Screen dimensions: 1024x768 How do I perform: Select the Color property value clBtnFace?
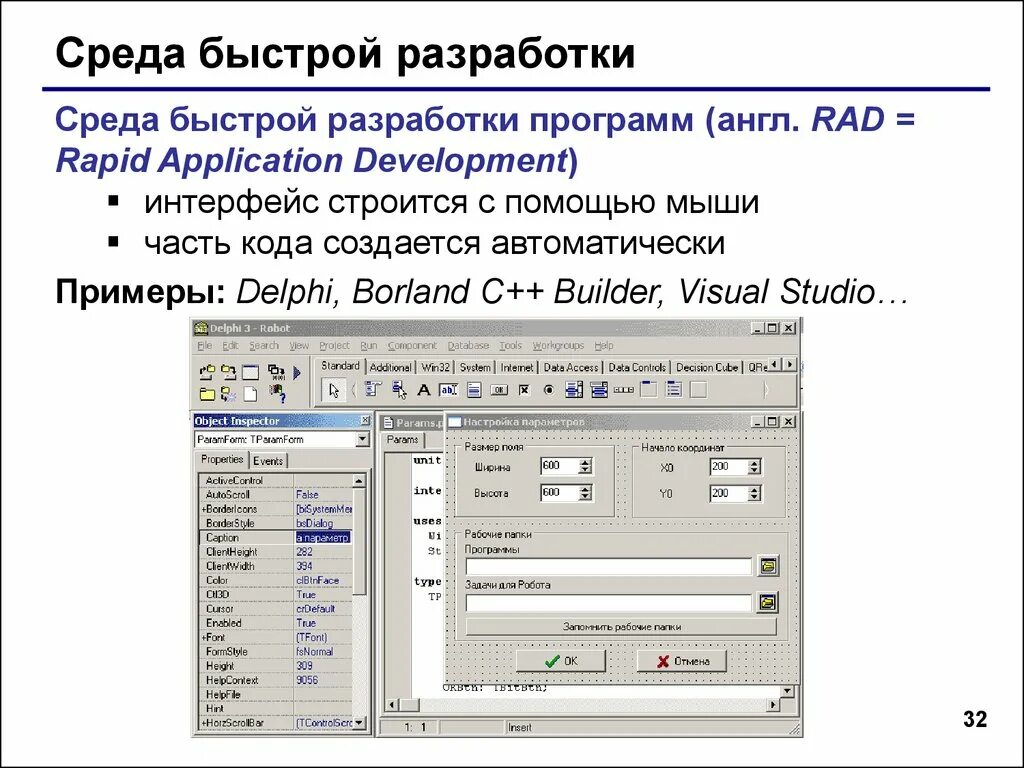[323, 580]
